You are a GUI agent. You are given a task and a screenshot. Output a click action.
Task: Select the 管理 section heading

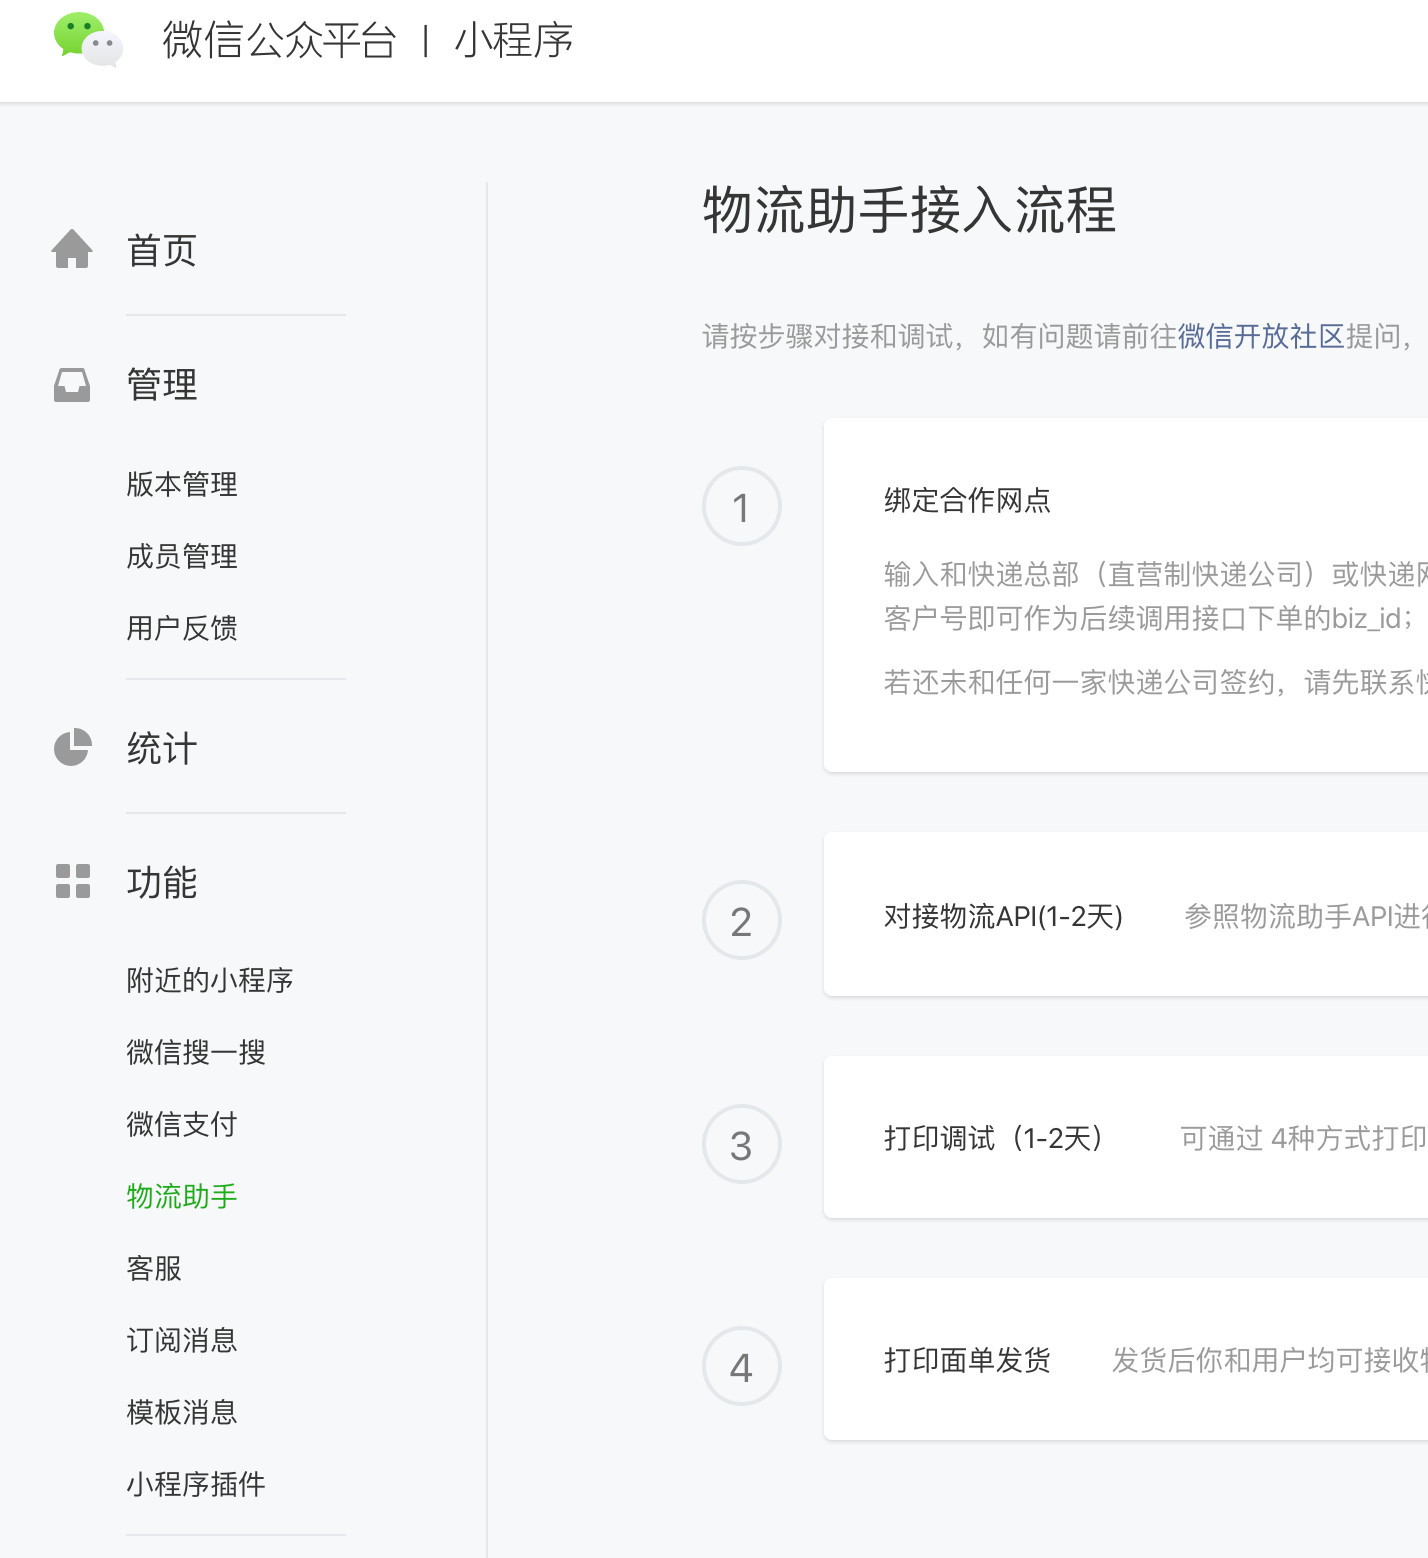click(x=162, y=384)
